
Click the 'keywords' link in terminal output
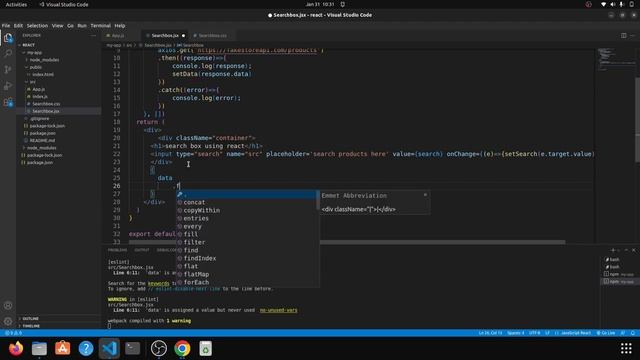pos(158,283)
